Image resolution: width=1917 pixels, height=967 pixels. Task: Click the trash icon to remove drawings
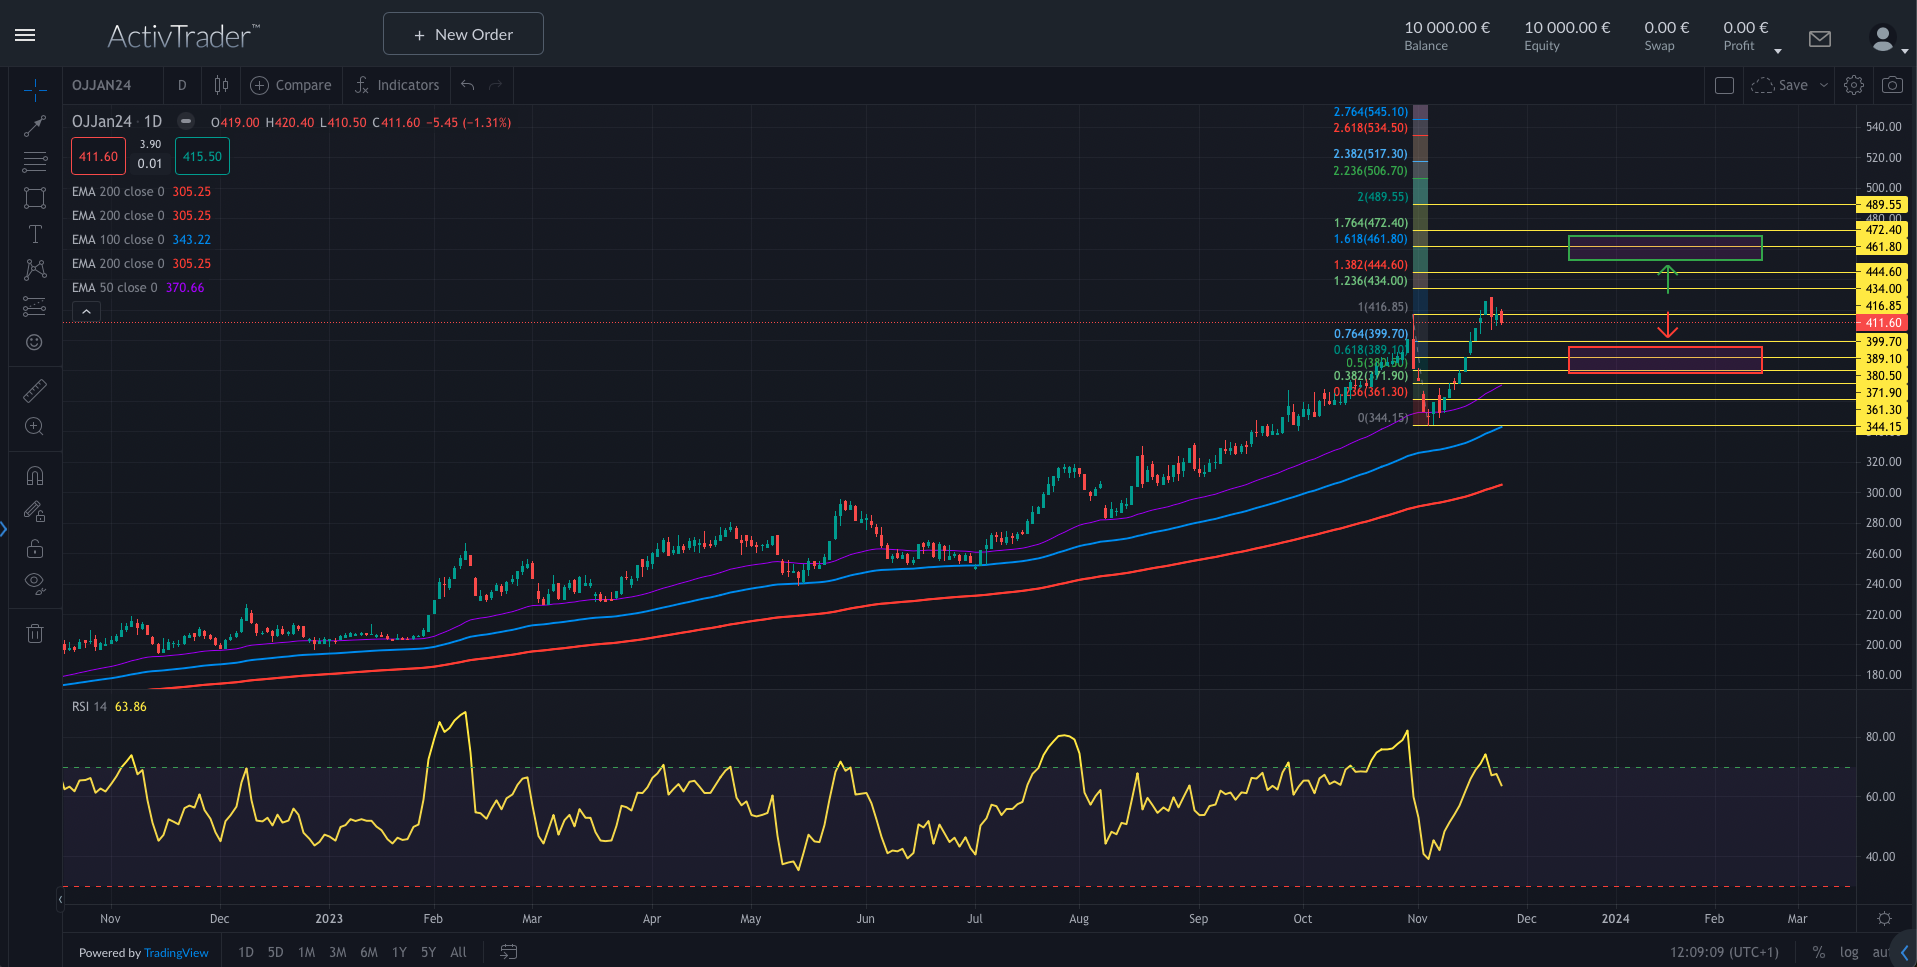(35, 633)
